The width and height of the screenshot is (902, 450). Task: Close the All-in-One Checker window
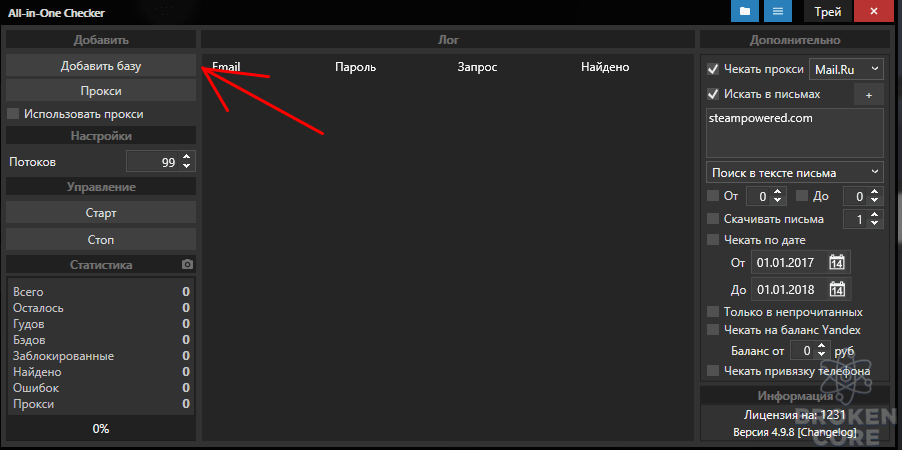[874, 12]
